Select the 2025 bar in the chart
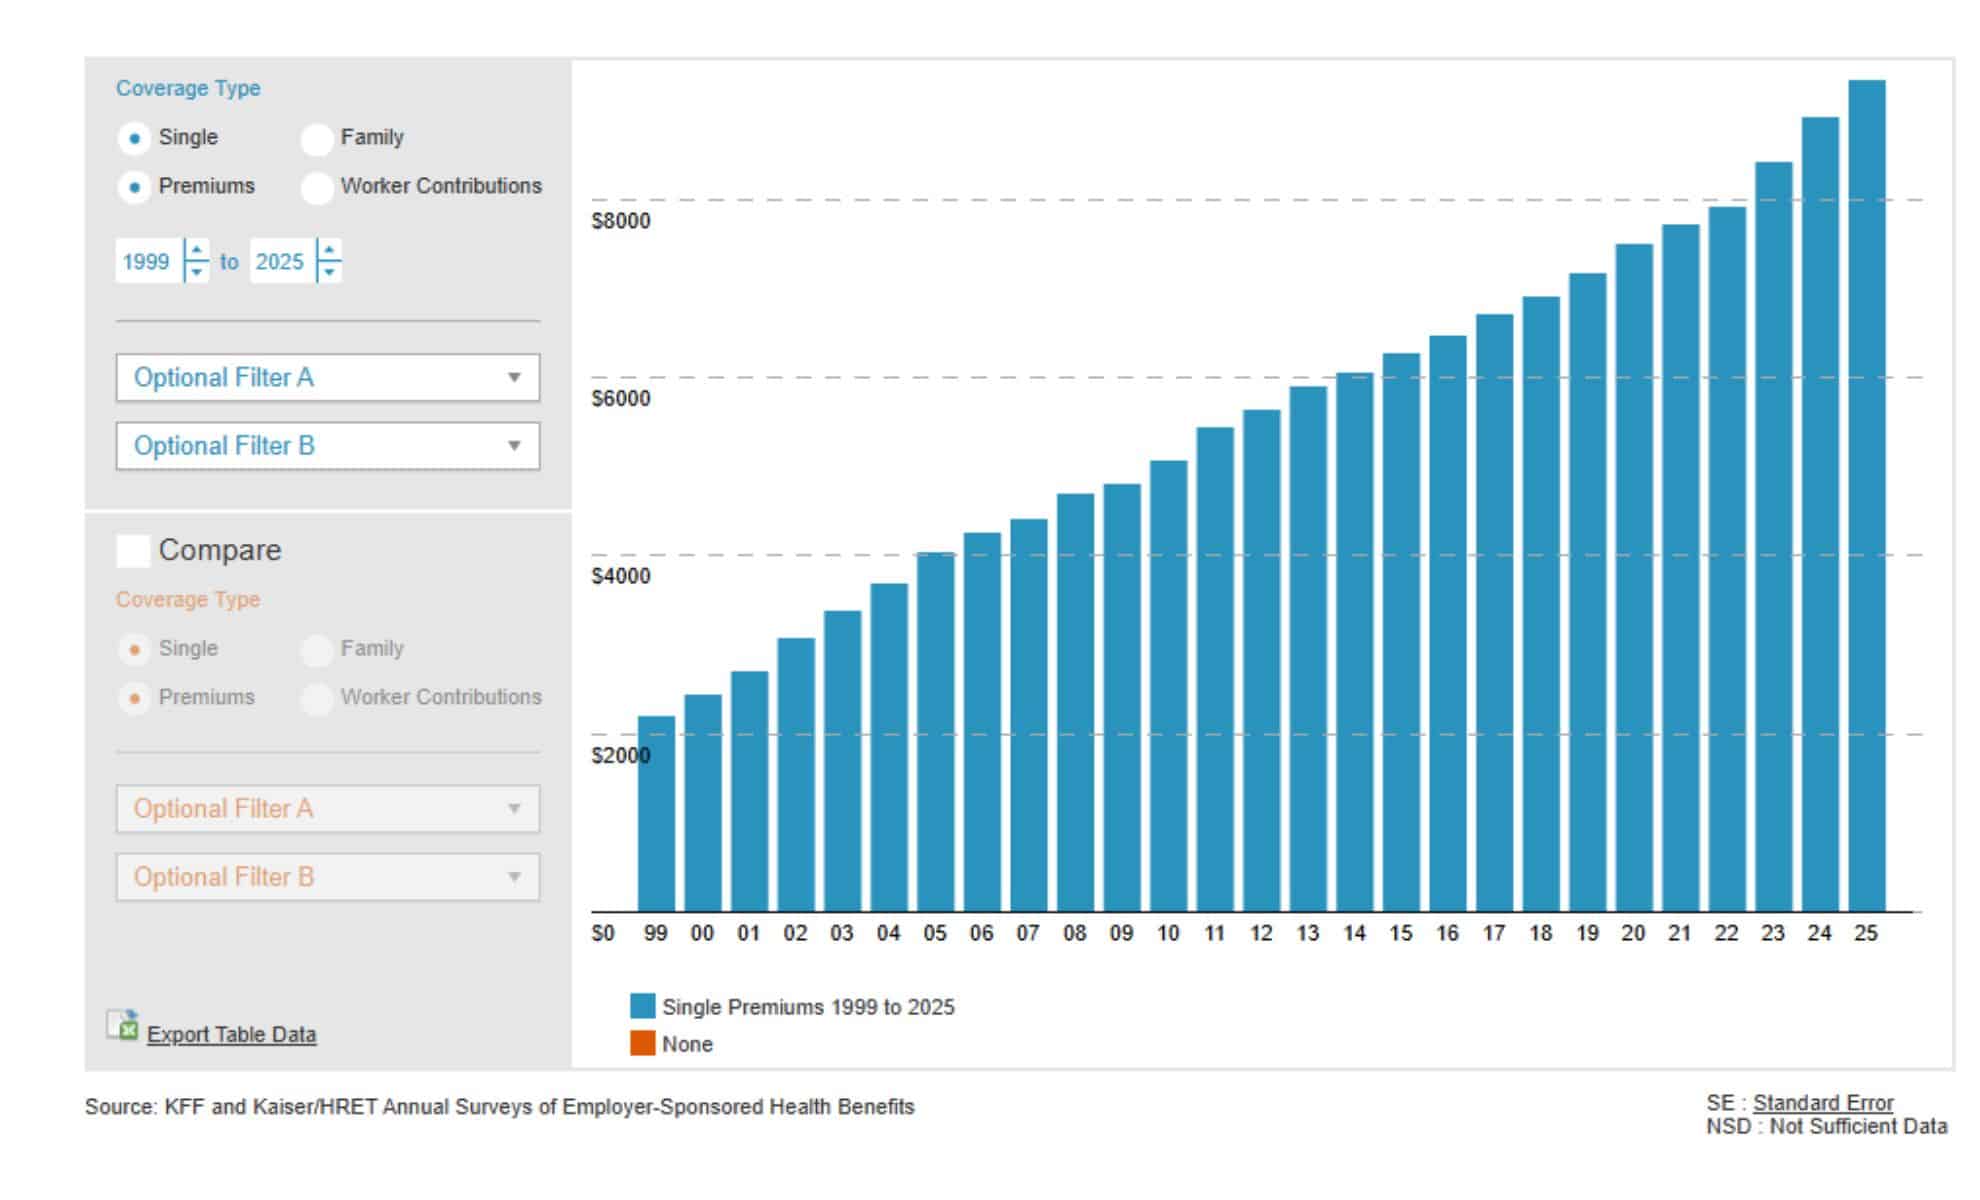Image resolution: width=1980 pixels, height=1200 pixels. pyautogui.click(x=1867, y=496)
